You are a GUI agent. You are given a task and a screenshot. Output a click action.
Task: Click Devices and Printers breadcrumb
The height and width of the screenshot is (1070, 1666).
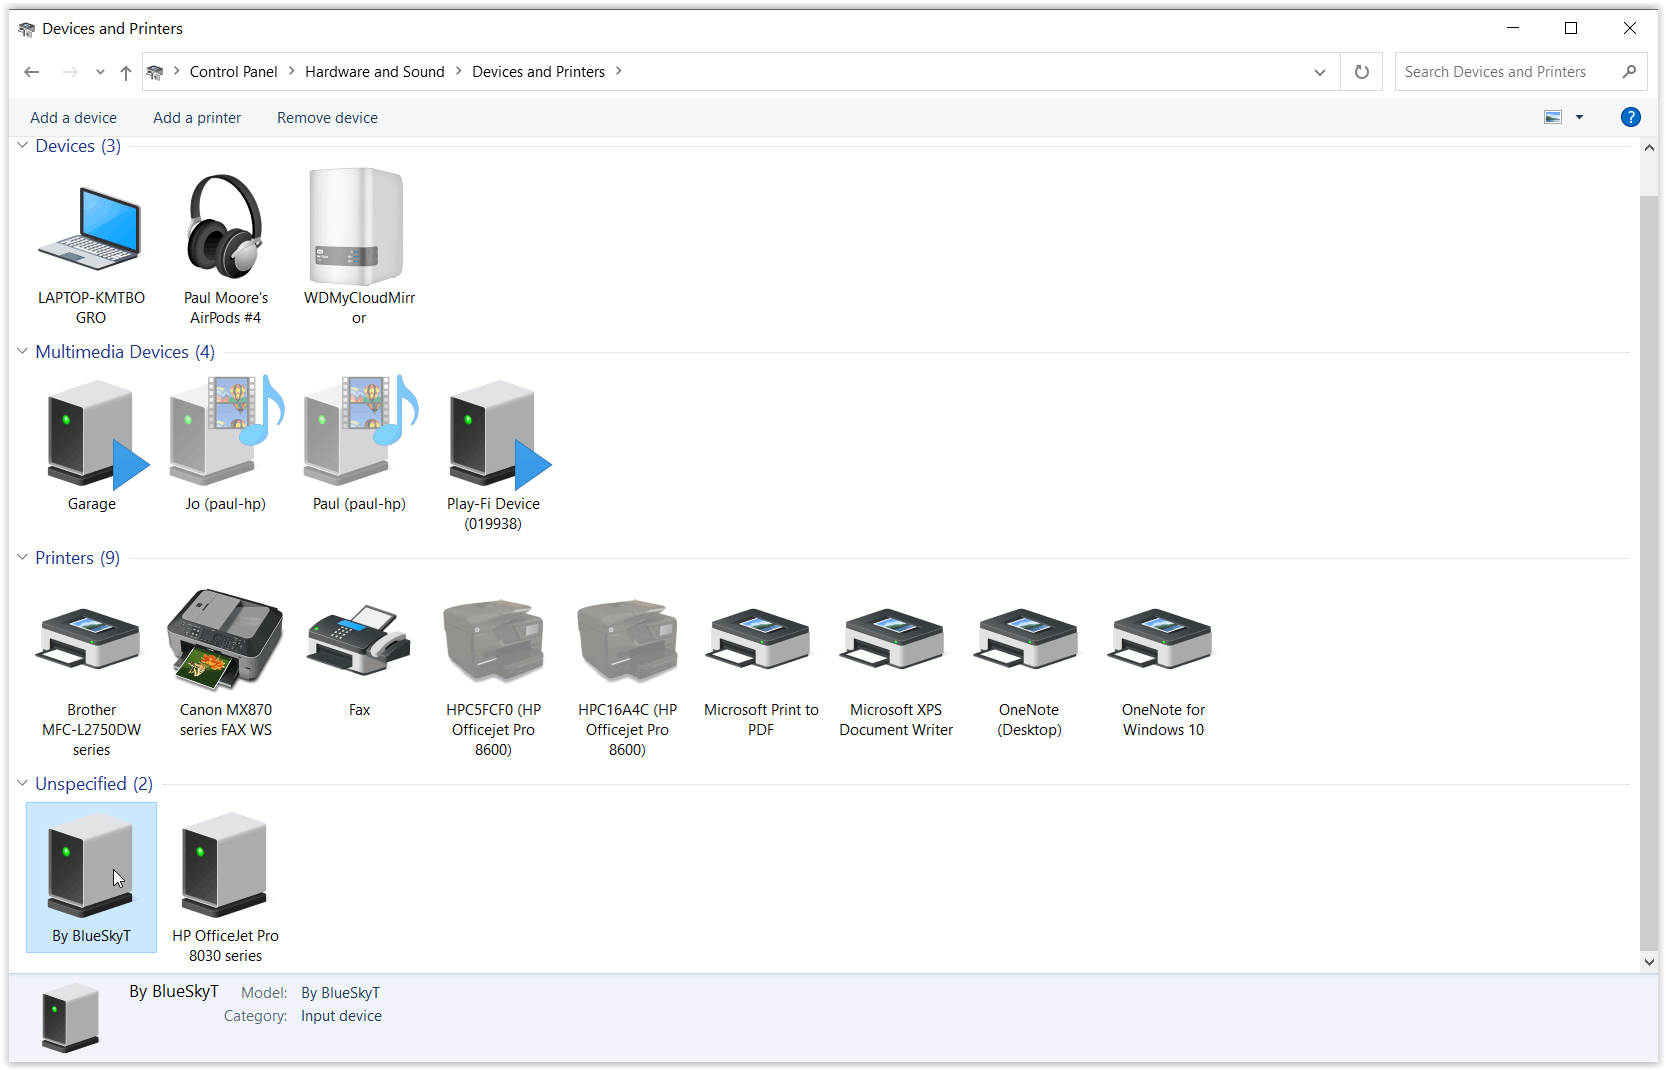click(538, 72)
